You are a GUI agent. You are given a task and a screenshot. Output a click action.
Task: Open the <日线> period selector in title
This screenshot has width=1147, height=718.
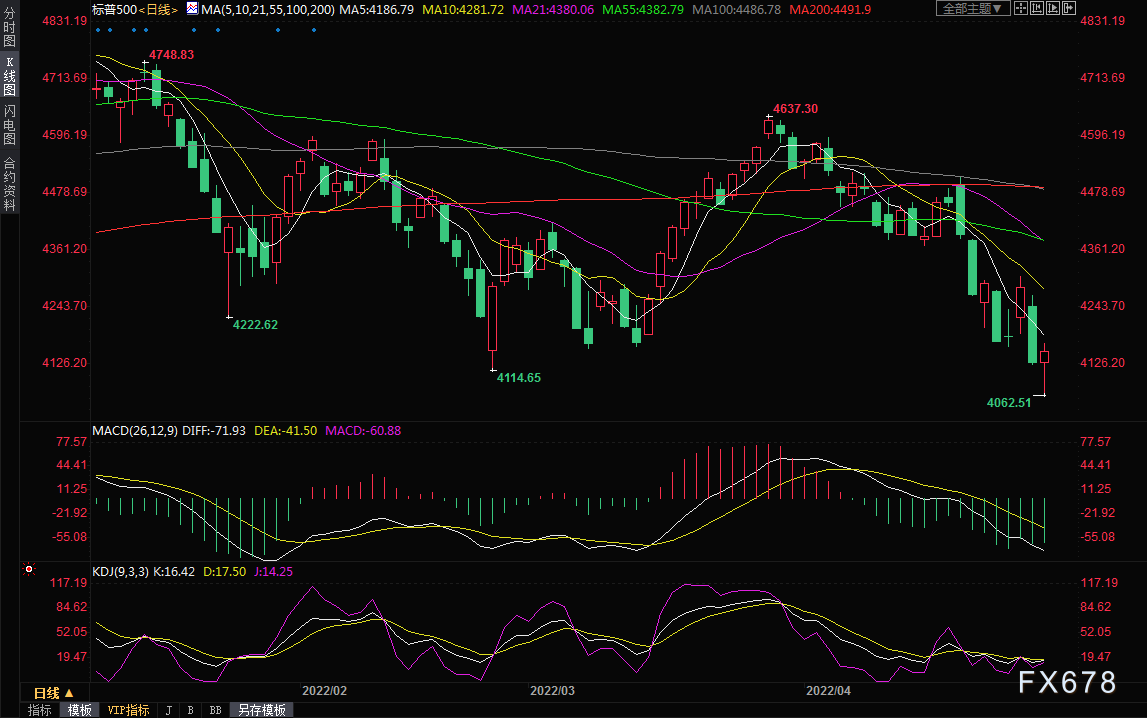coord(158,10)
